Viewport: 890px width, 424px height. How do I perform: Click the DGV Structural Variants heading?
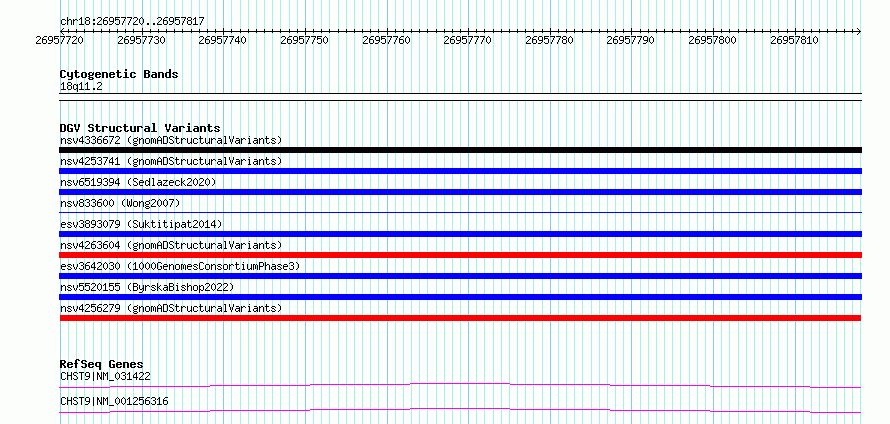140,128
